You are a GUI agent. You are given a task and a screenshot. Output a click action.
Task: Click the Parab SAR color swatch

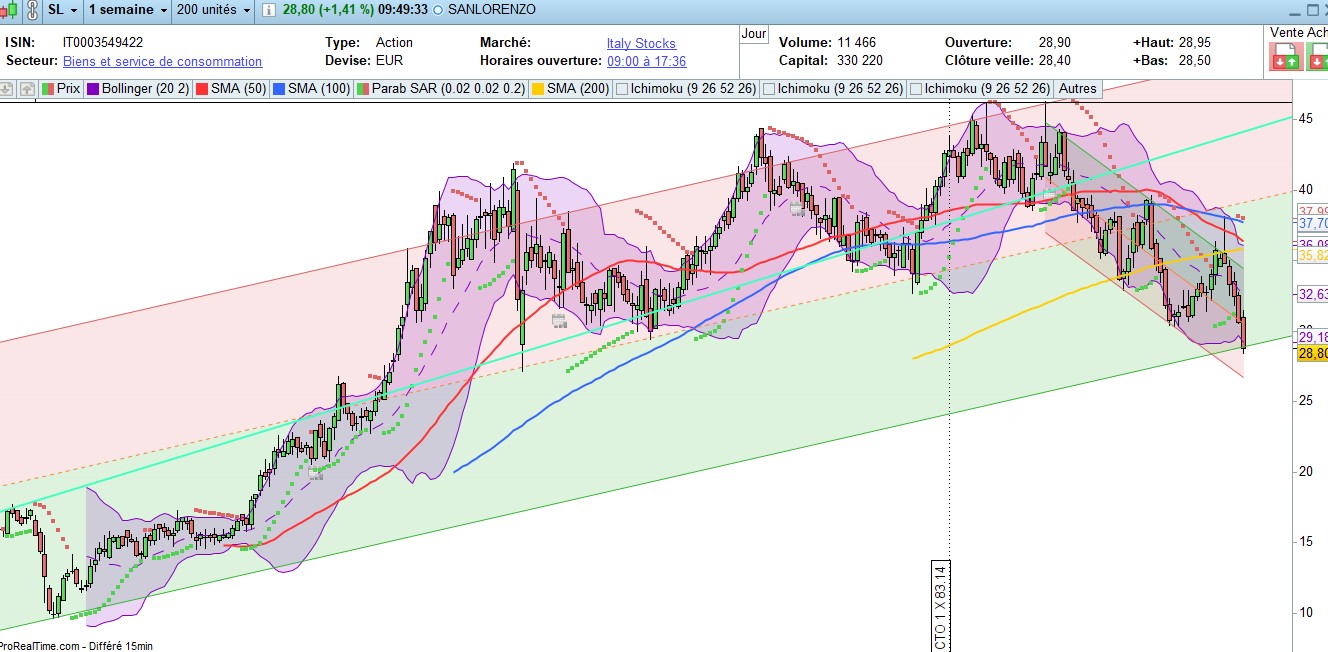(363, 88)
